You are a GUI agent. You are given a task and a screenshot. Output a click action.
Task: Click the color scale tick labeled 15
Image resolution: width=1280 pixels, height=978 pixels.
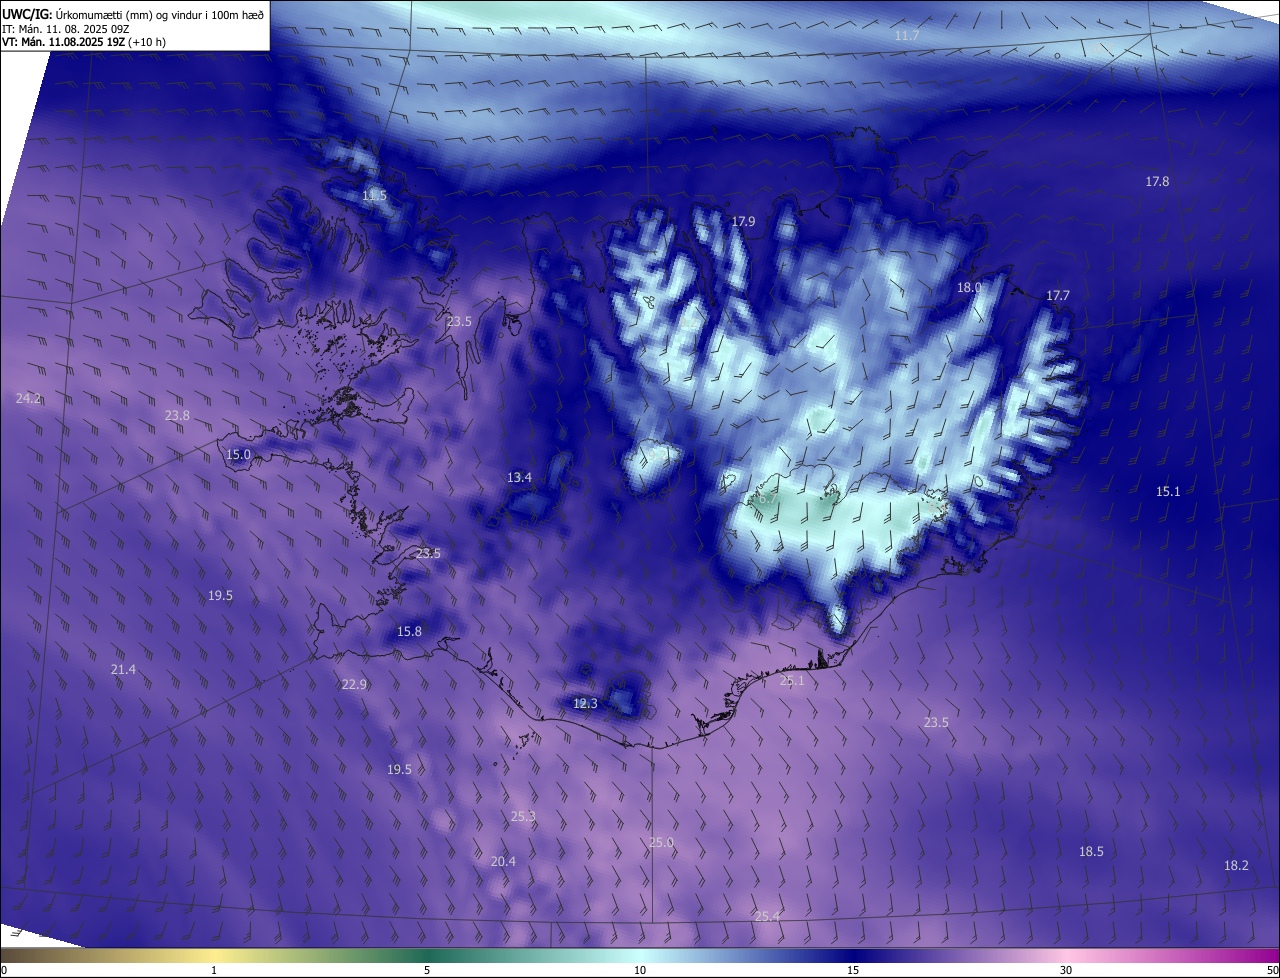pyautogui.click(x=853, y=970)
